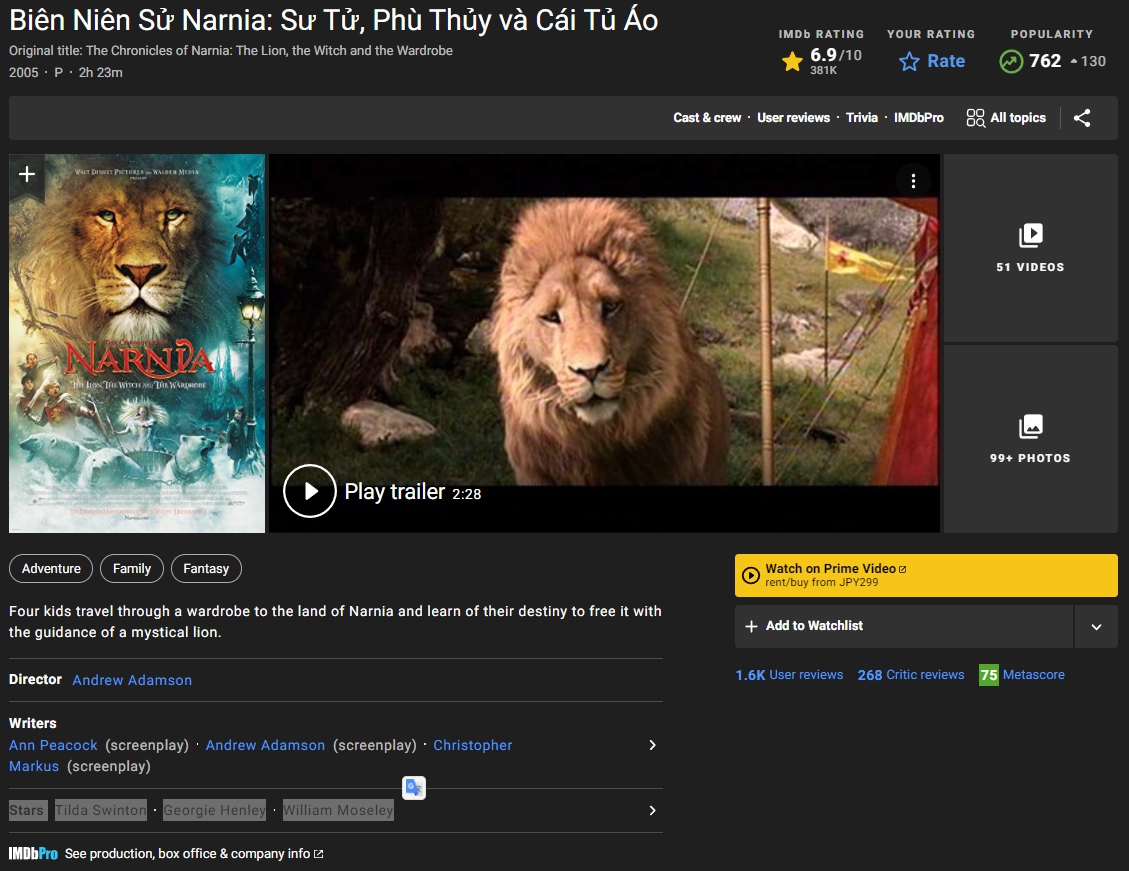
Task: Open the three-dot menu on trailer
Action: click(x=913, y=181)
